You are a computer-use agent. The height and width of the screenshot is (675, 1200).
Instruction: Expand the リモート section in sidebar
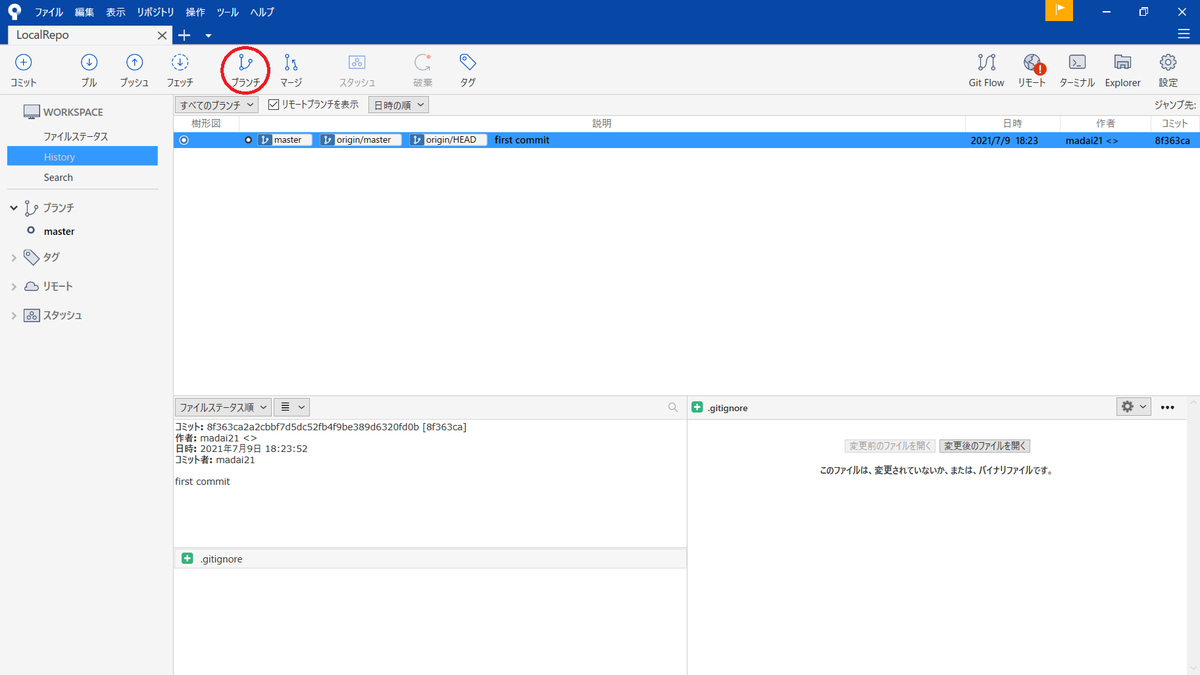(x=14, y=286)
